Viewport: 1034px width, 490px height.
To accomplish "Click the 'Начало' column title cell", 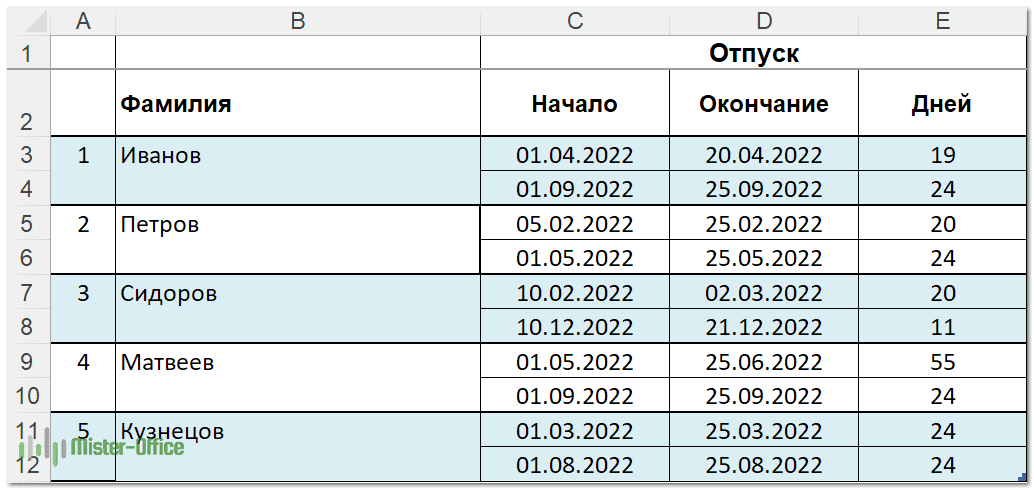I will 574,103.
